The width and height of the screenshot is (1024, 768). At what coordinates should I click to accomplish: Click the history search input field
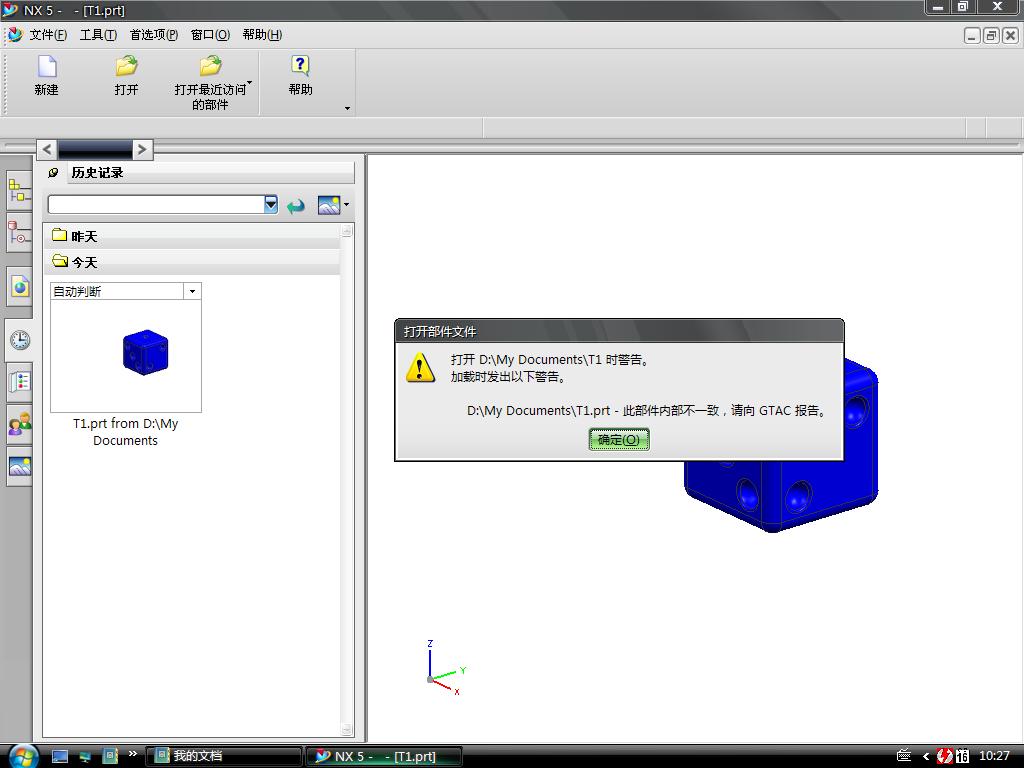click(x=156, y=204)
